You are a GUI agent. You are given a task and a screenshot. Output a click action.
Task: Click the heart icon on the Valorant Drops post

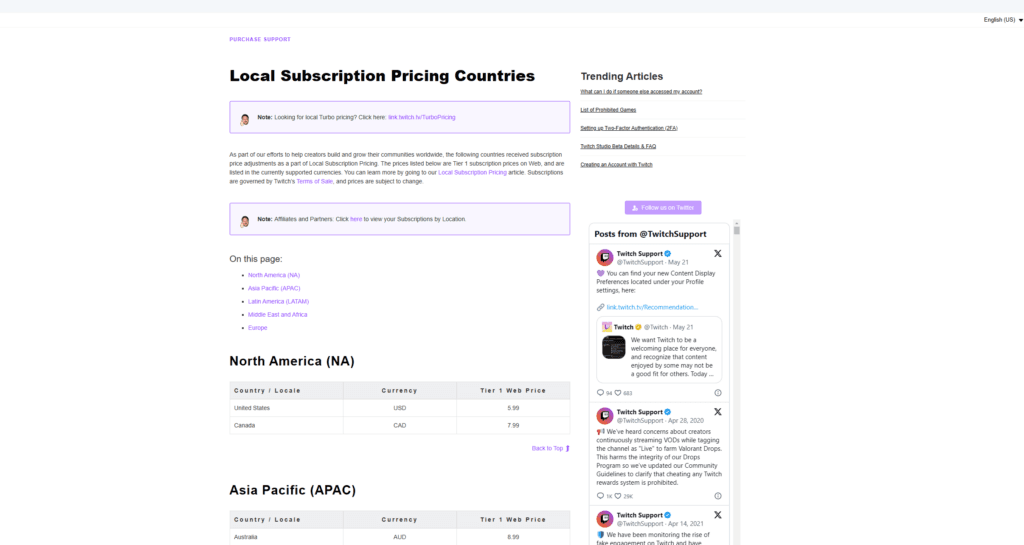(x=618, y=496)
